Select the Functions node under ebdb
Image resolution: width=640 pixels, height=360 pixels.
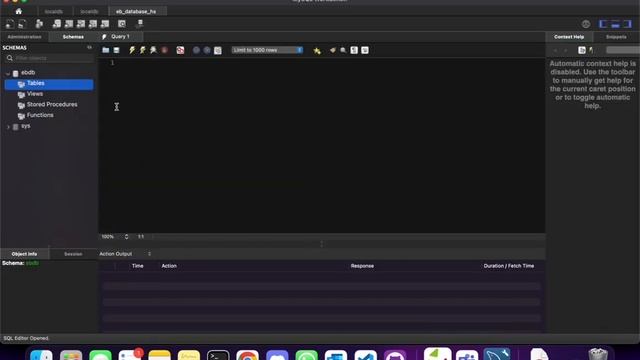tap(40, 115)
